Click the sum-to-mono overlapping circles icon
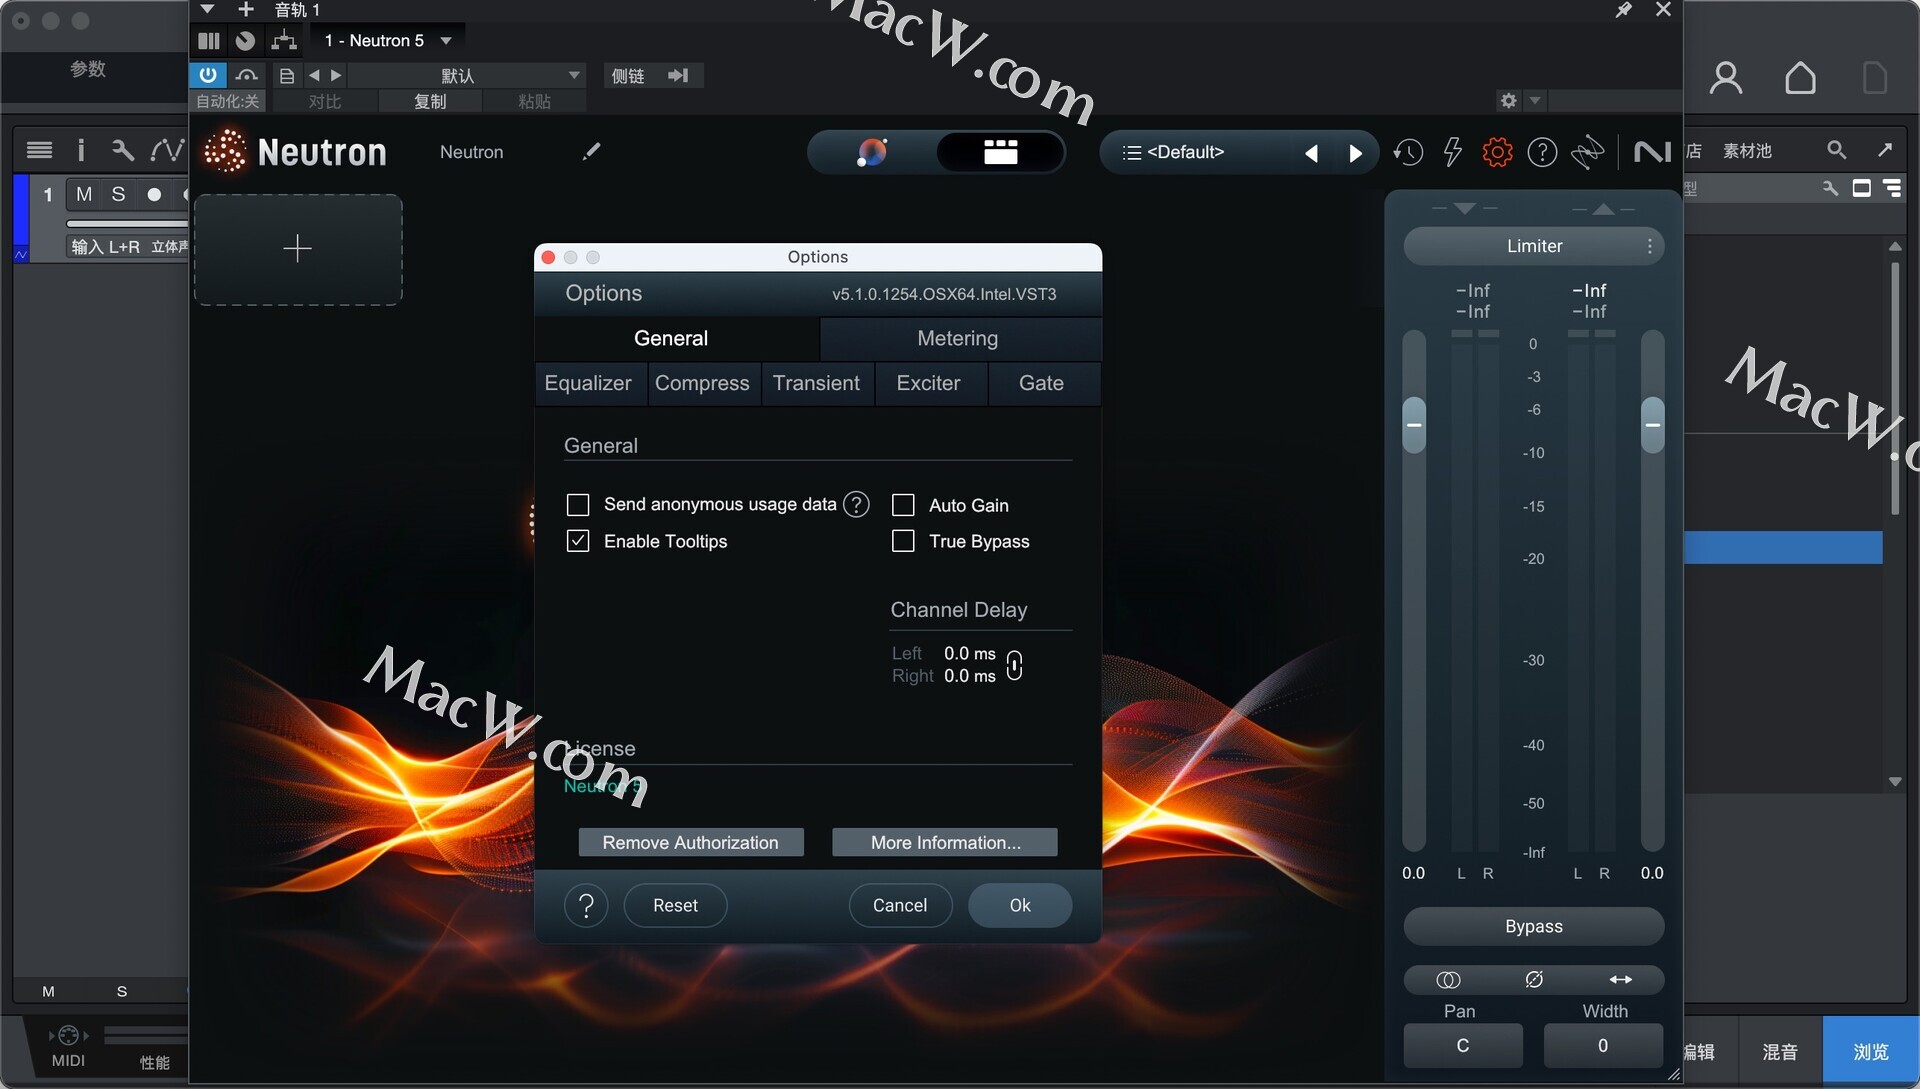1920x1089 pixels. click(x=1448, y=980)
